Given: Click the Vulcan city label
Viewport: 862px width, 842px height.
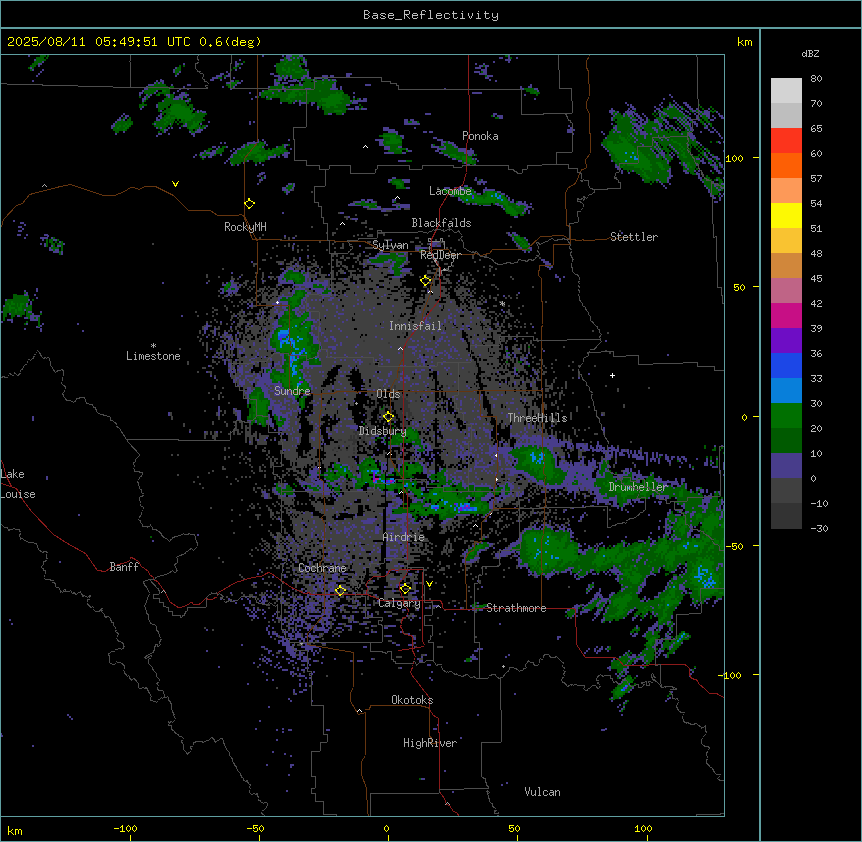Looking at the screenshot, I should [x=543, y=792].
